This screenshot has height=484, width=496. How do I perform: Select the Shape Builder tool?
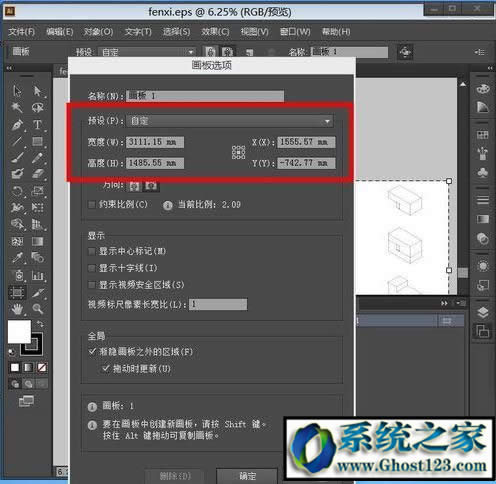[x=17, y=224]
